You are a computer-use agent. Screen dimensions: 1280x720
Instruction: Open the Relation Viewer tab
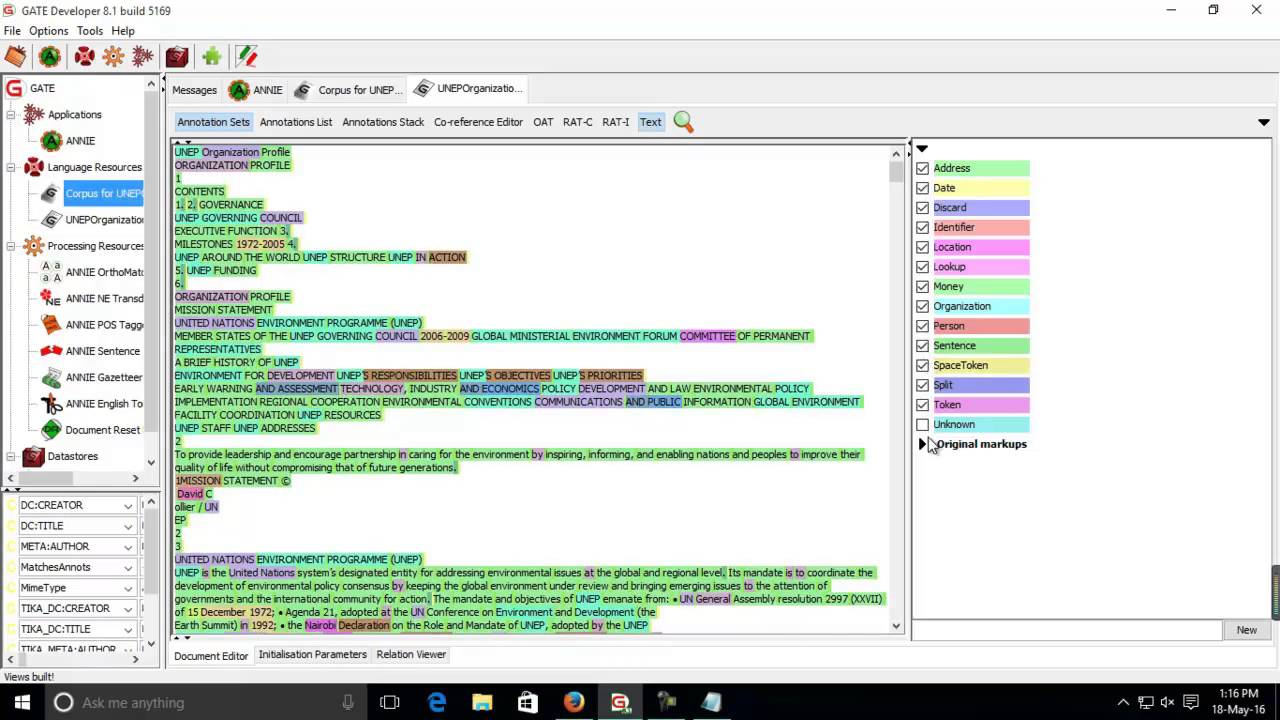coord(411,654)
